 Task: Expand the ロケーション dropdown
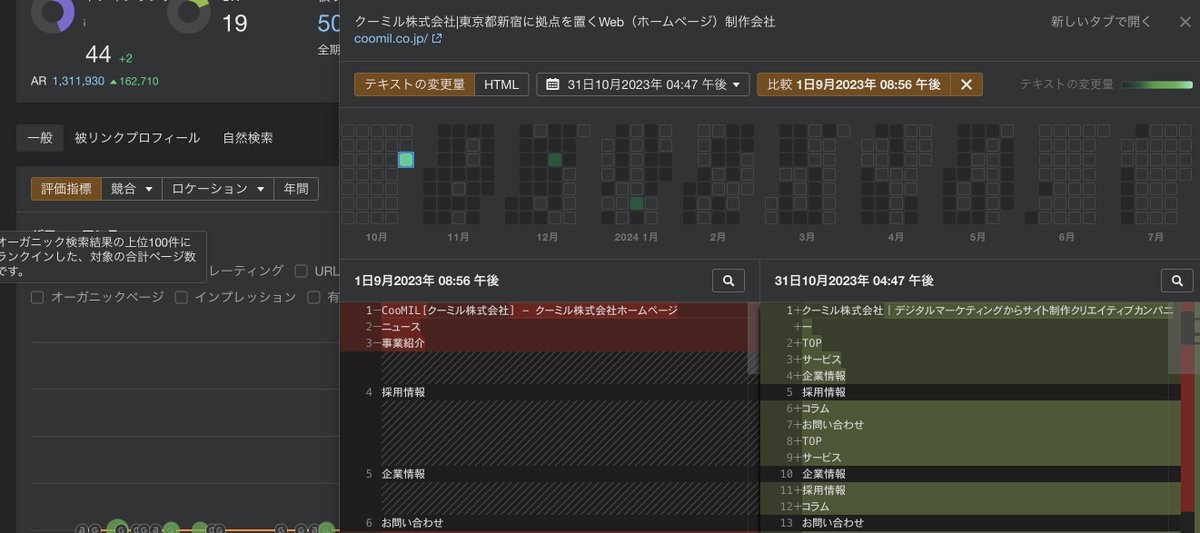[x=218, y=189]
